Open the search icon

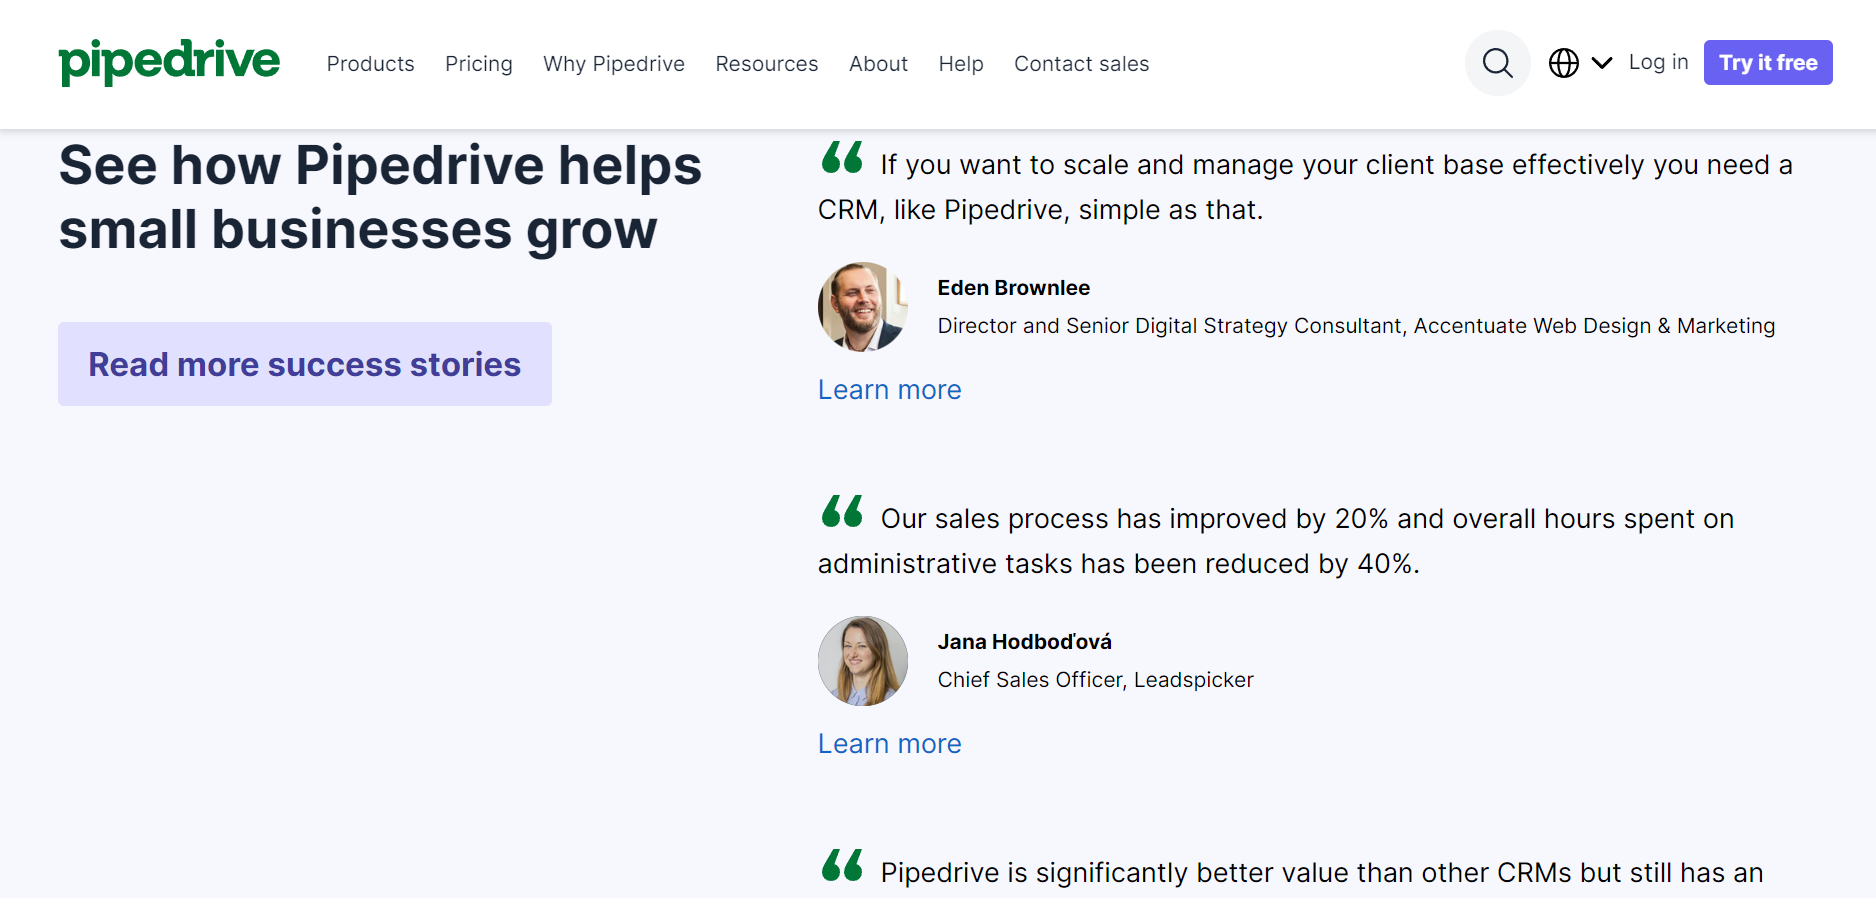[x=1497, y=63]
